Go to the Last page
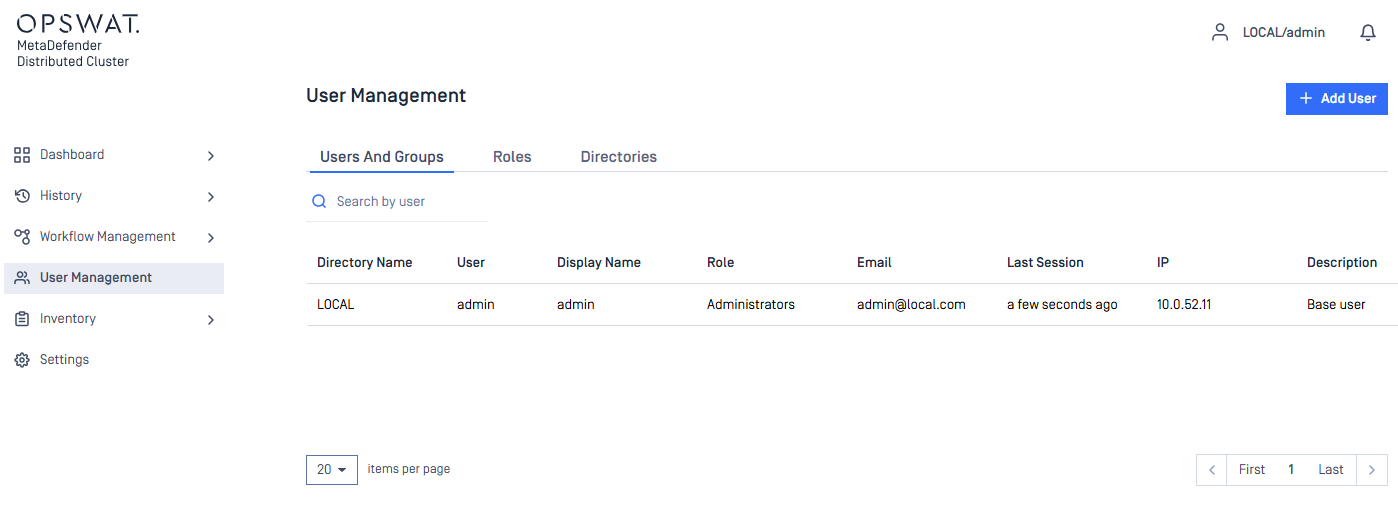Image resolution: width=1398 pixels, height=512 pixels. click(x=1330, y=470)
